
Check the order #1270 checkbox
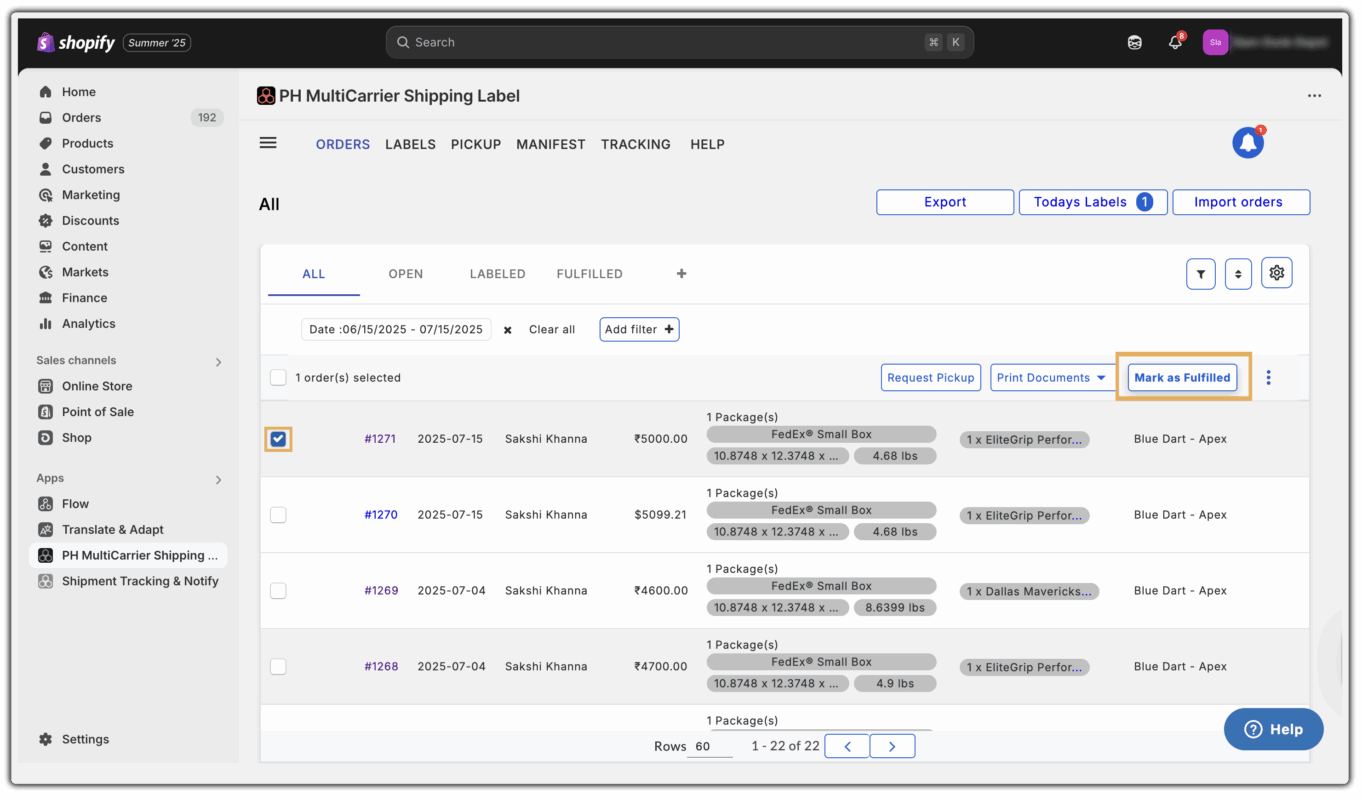point(278,515)
